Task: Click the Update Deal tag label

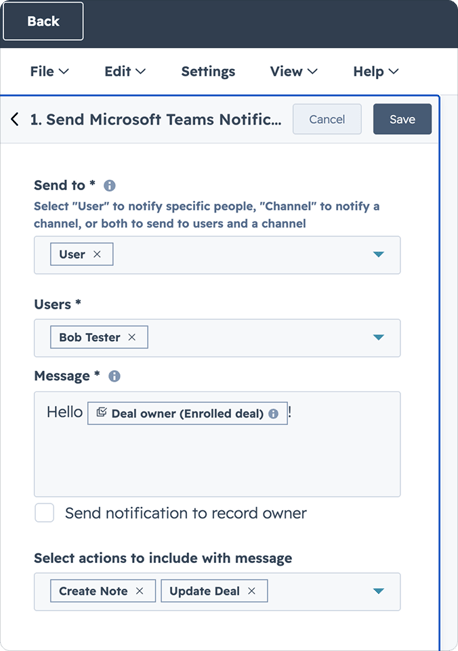Action: click(204, 591)
